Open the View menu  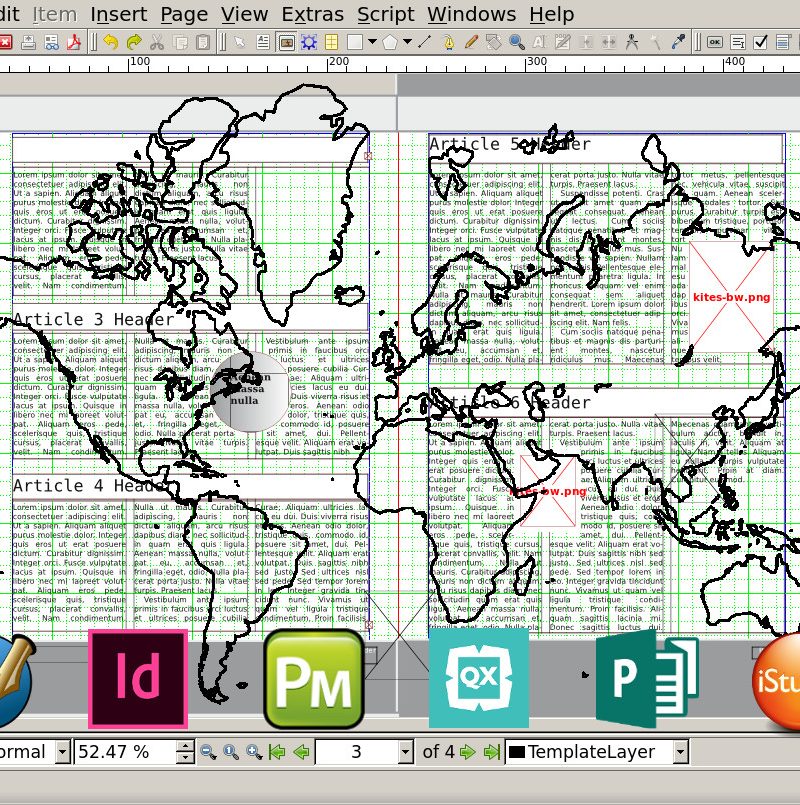[244, 14]
